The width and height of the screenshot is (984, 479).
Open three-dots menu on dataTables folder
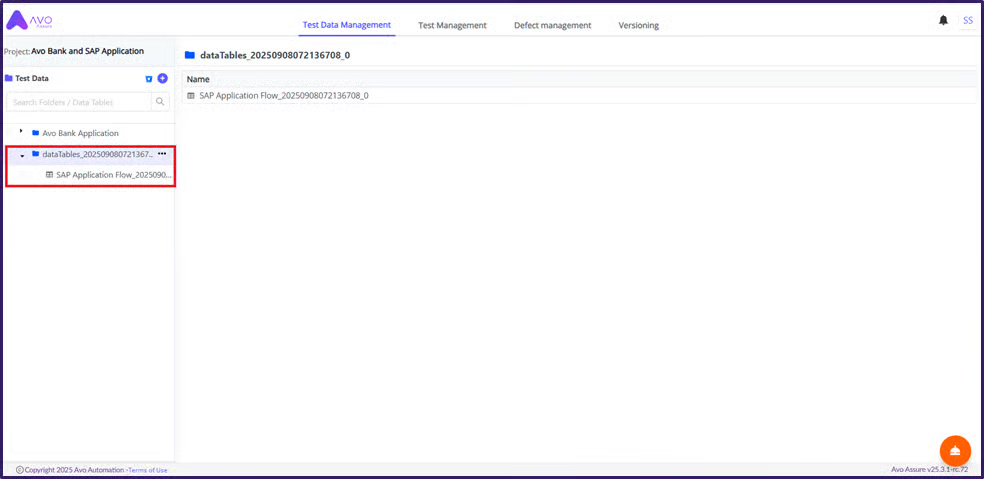pos(162,154)
